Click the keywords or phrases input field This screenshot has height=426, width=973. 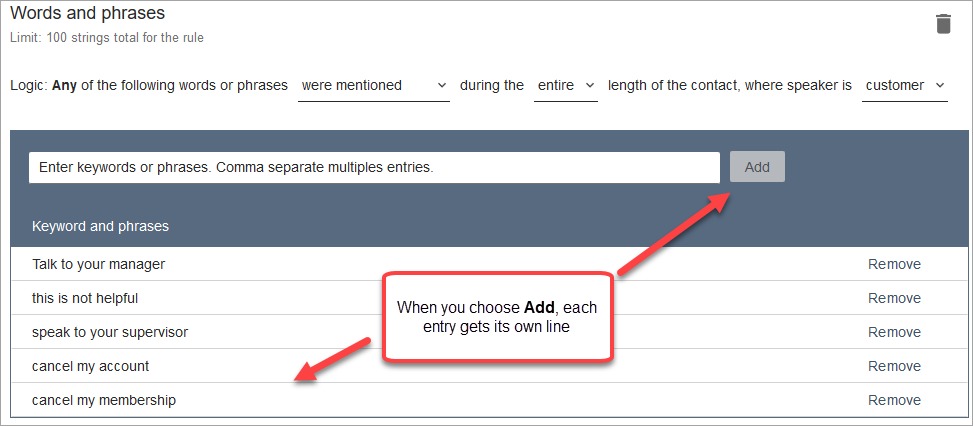click(374, 167)
